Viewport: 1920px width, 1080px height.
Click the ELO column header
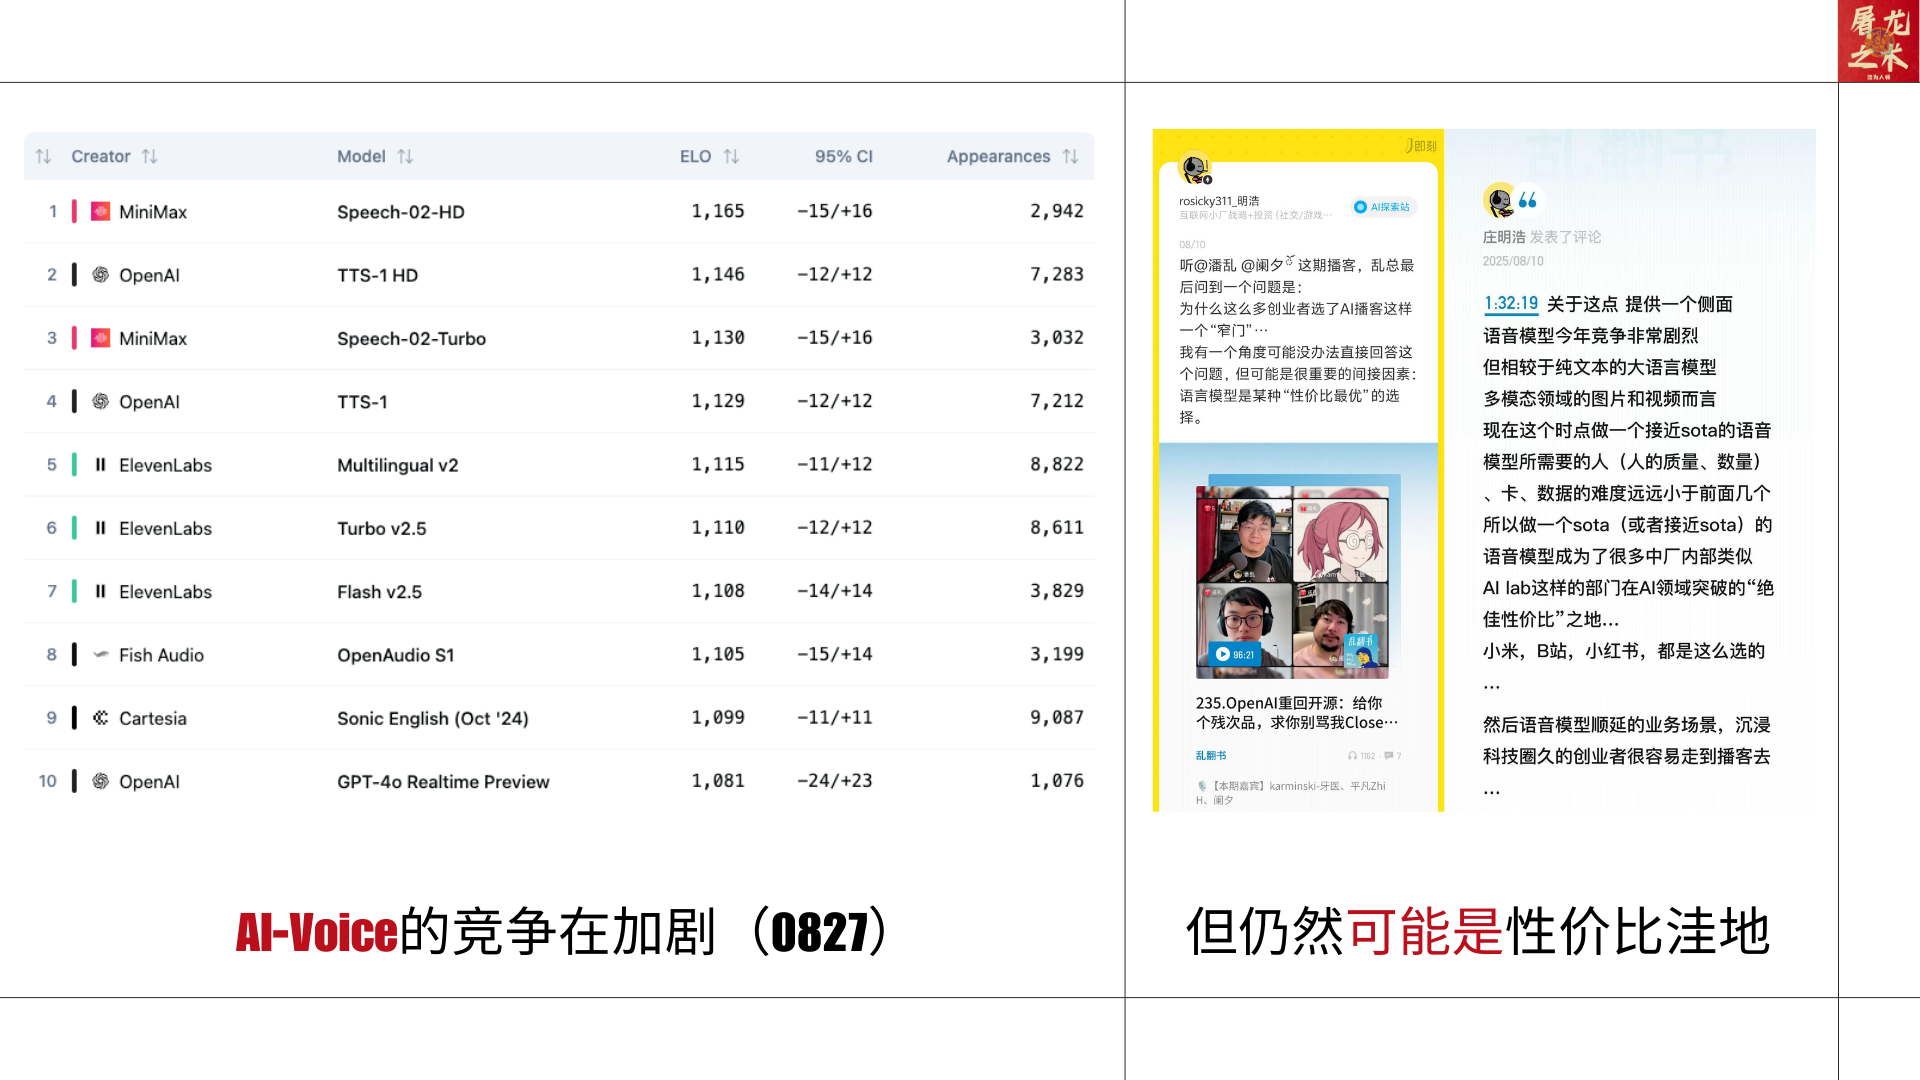(x=695, y=157)
